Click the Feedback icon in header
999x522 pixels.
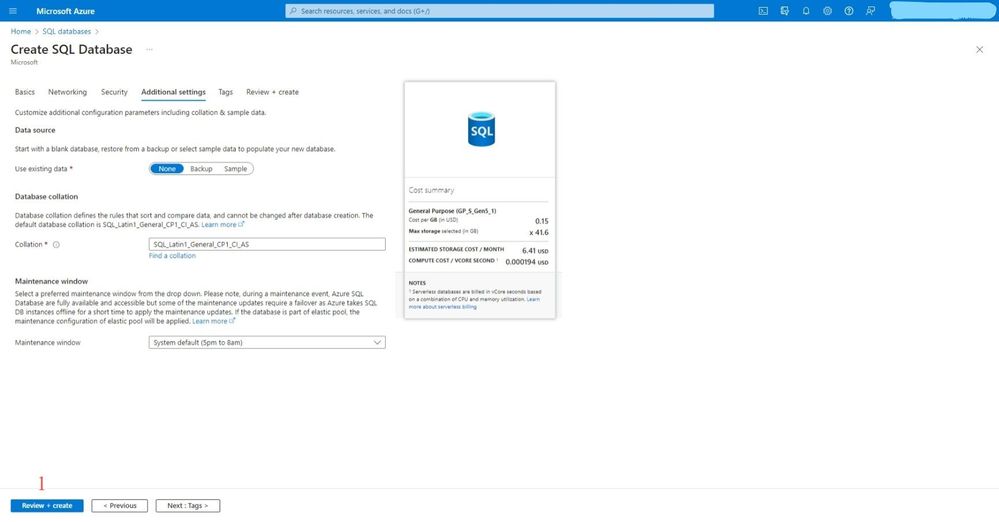pyautogui.click(x=870, y=11)
